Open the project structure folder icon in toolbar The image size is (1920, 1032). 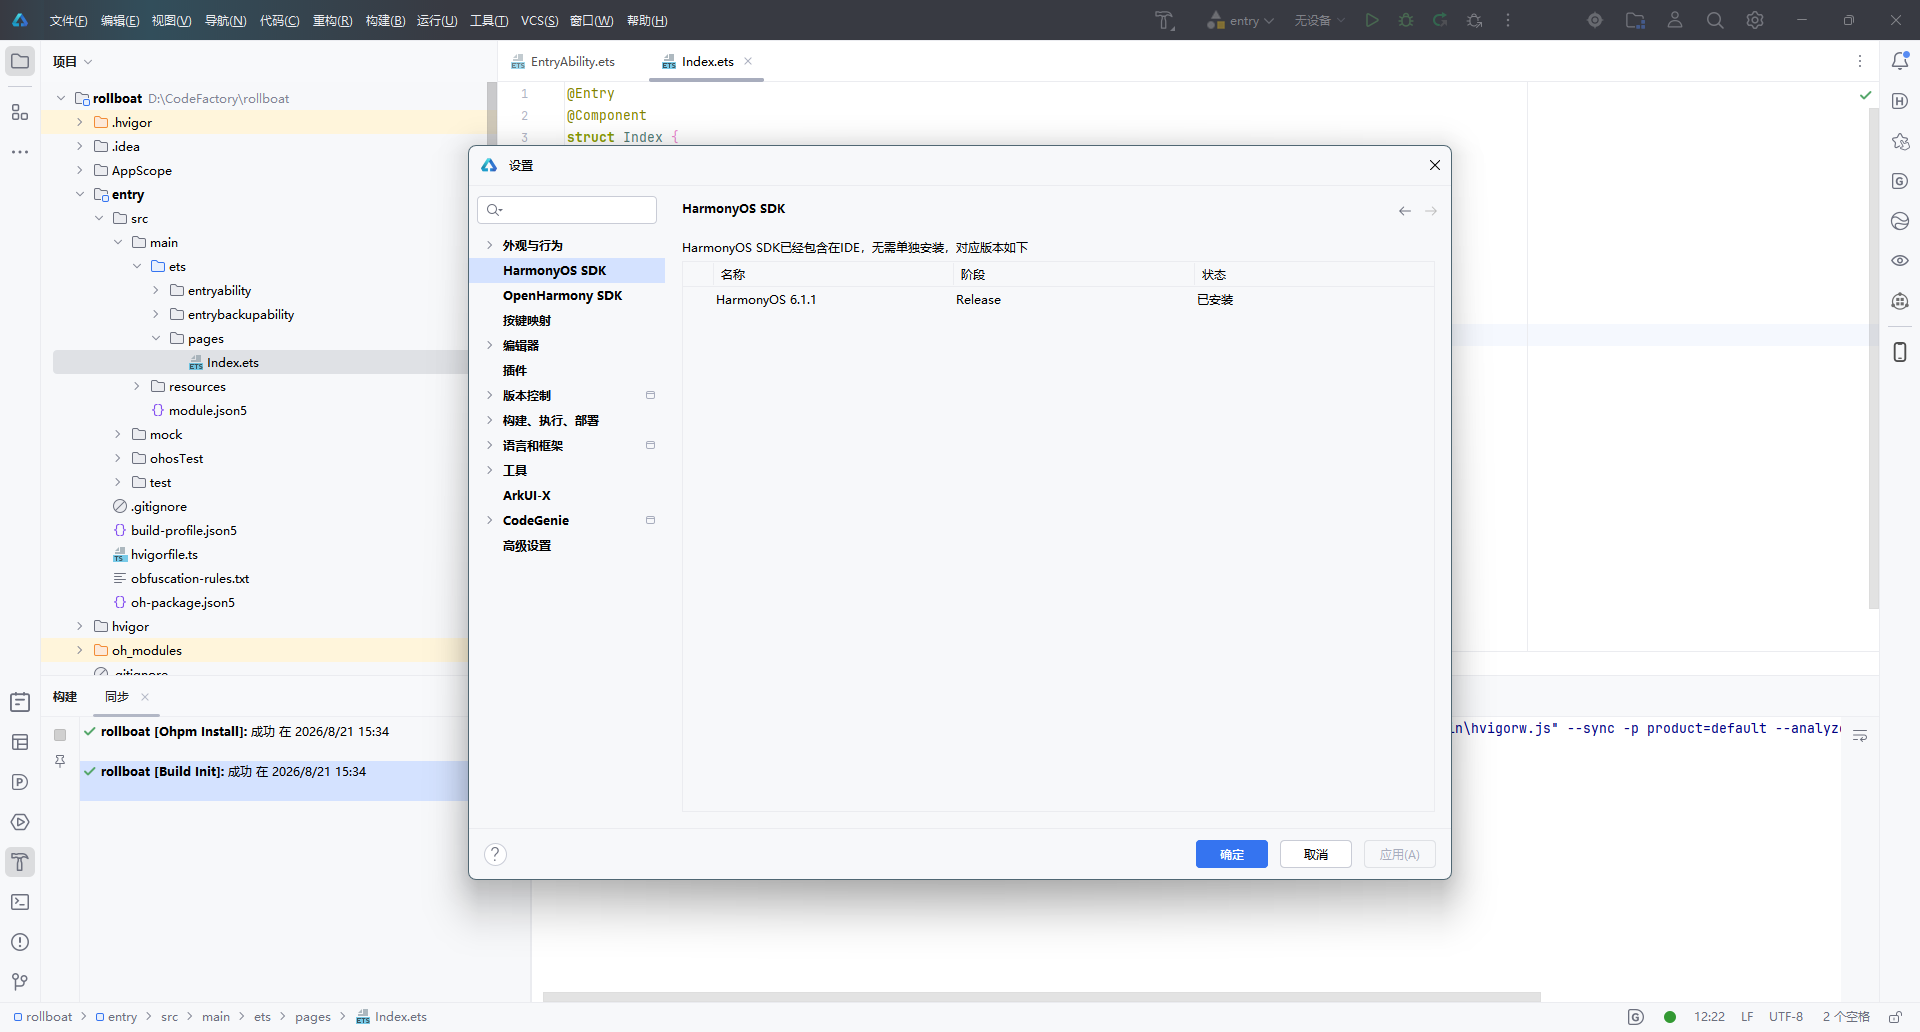pyautogui.click(x=1635, y=20)
